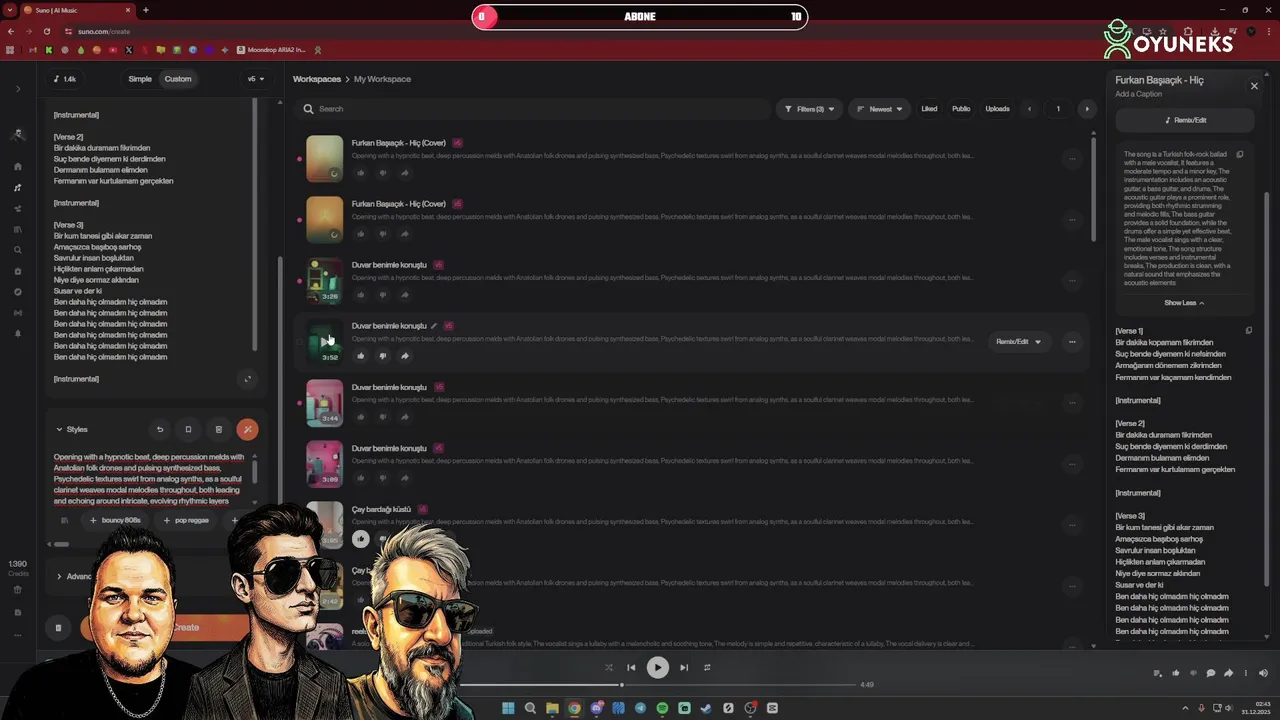Go to previous track in the player
This screenshot has height=720, width=1280.
coord(631,667)
